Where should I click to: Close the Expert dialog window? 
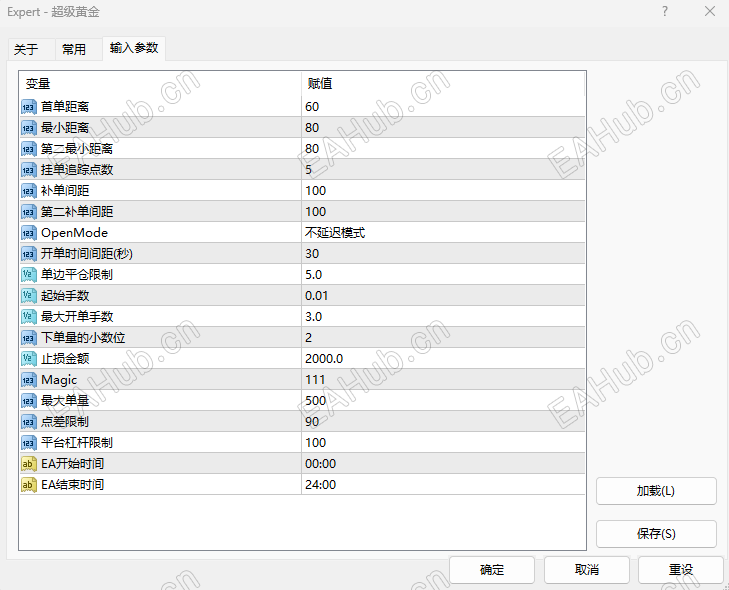pos(710,12)
